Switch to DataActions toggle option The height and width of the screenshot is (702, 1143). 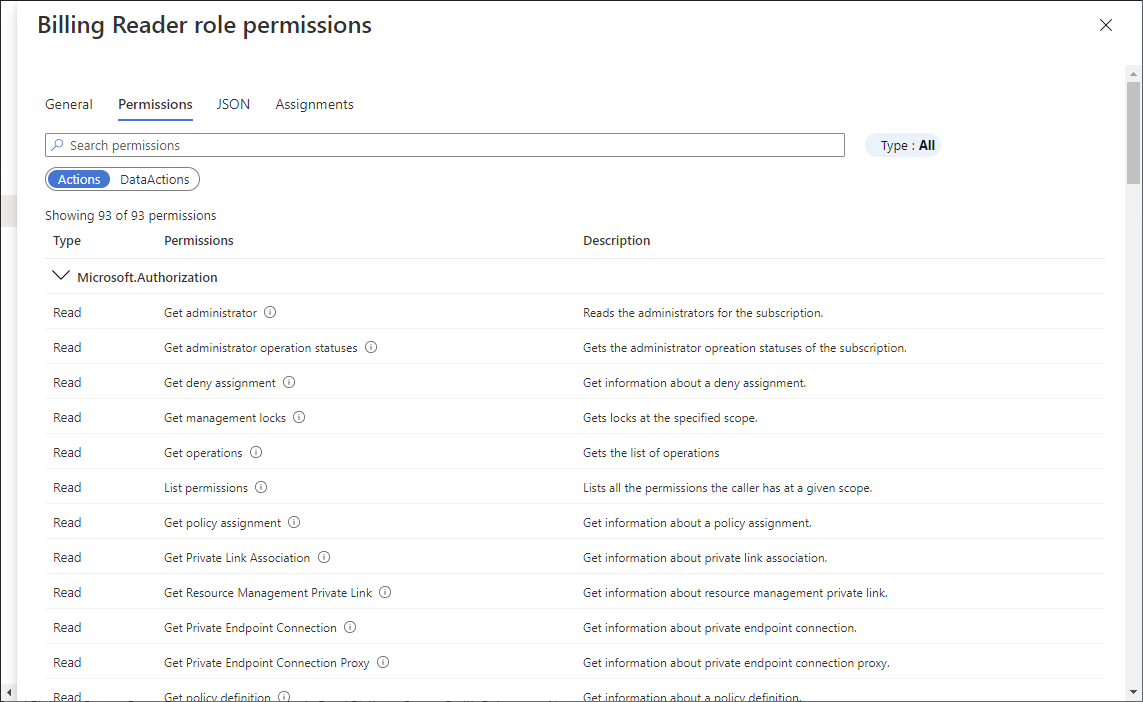pos(155,179)
